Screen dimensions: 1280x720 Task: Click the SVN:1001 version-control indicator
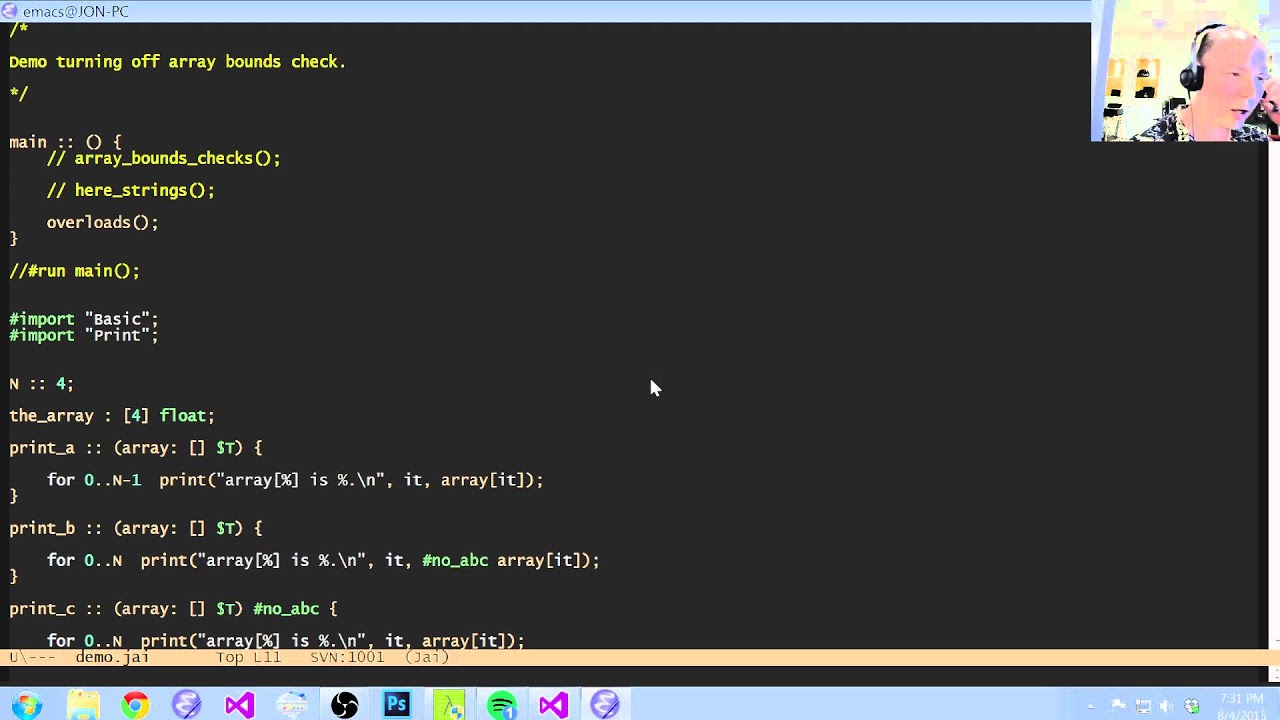[x=347, y=657]
